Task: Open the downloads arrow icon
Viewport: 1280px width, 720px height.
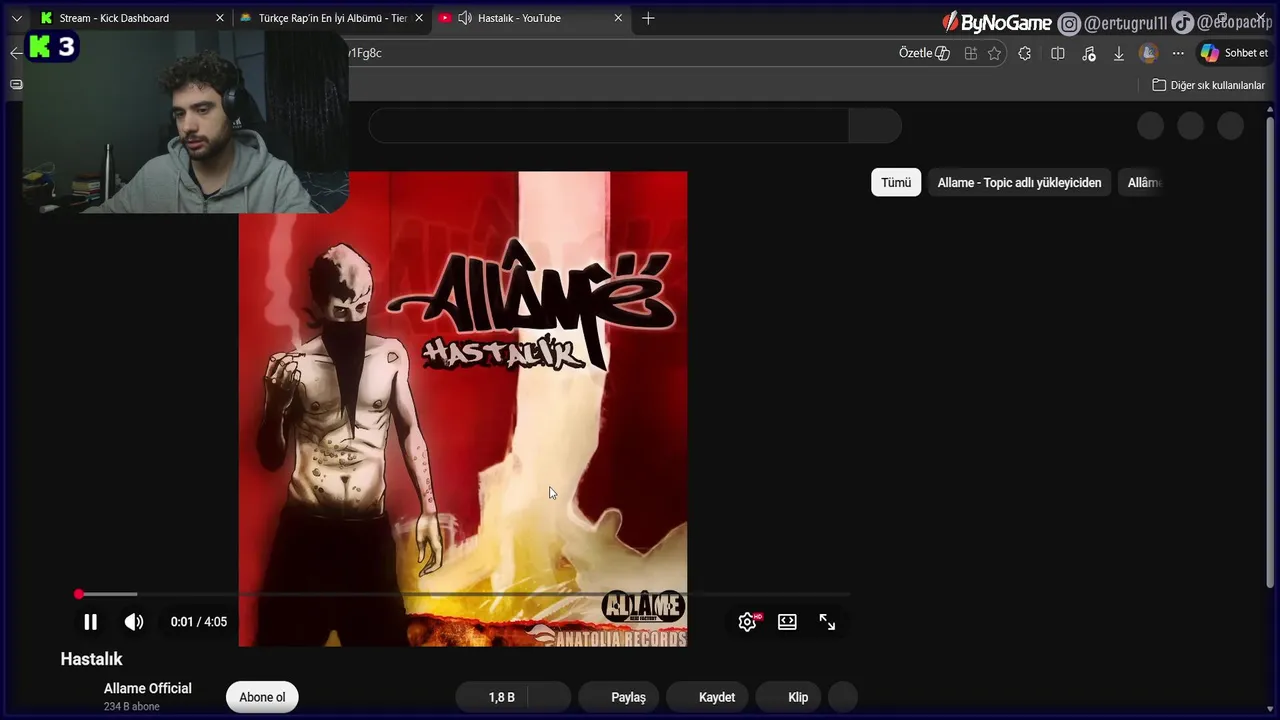Action: (1118, 53)
